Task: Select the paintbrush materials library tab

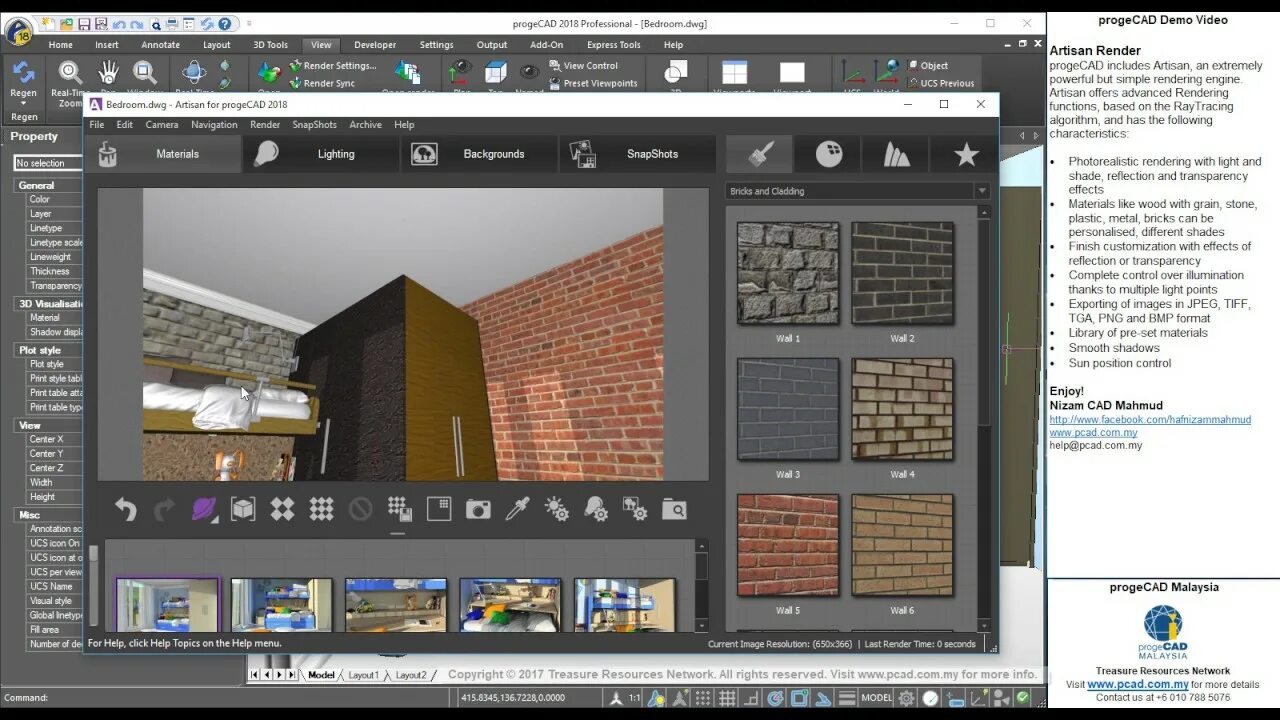Action: tap(760, 154)
